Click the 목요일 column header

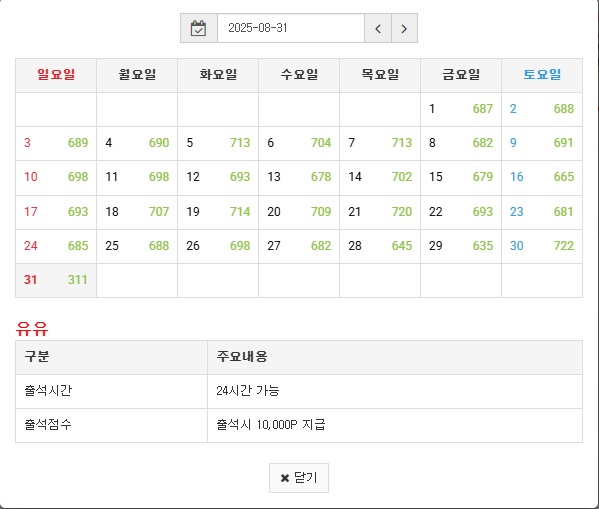tap(380, 75)
